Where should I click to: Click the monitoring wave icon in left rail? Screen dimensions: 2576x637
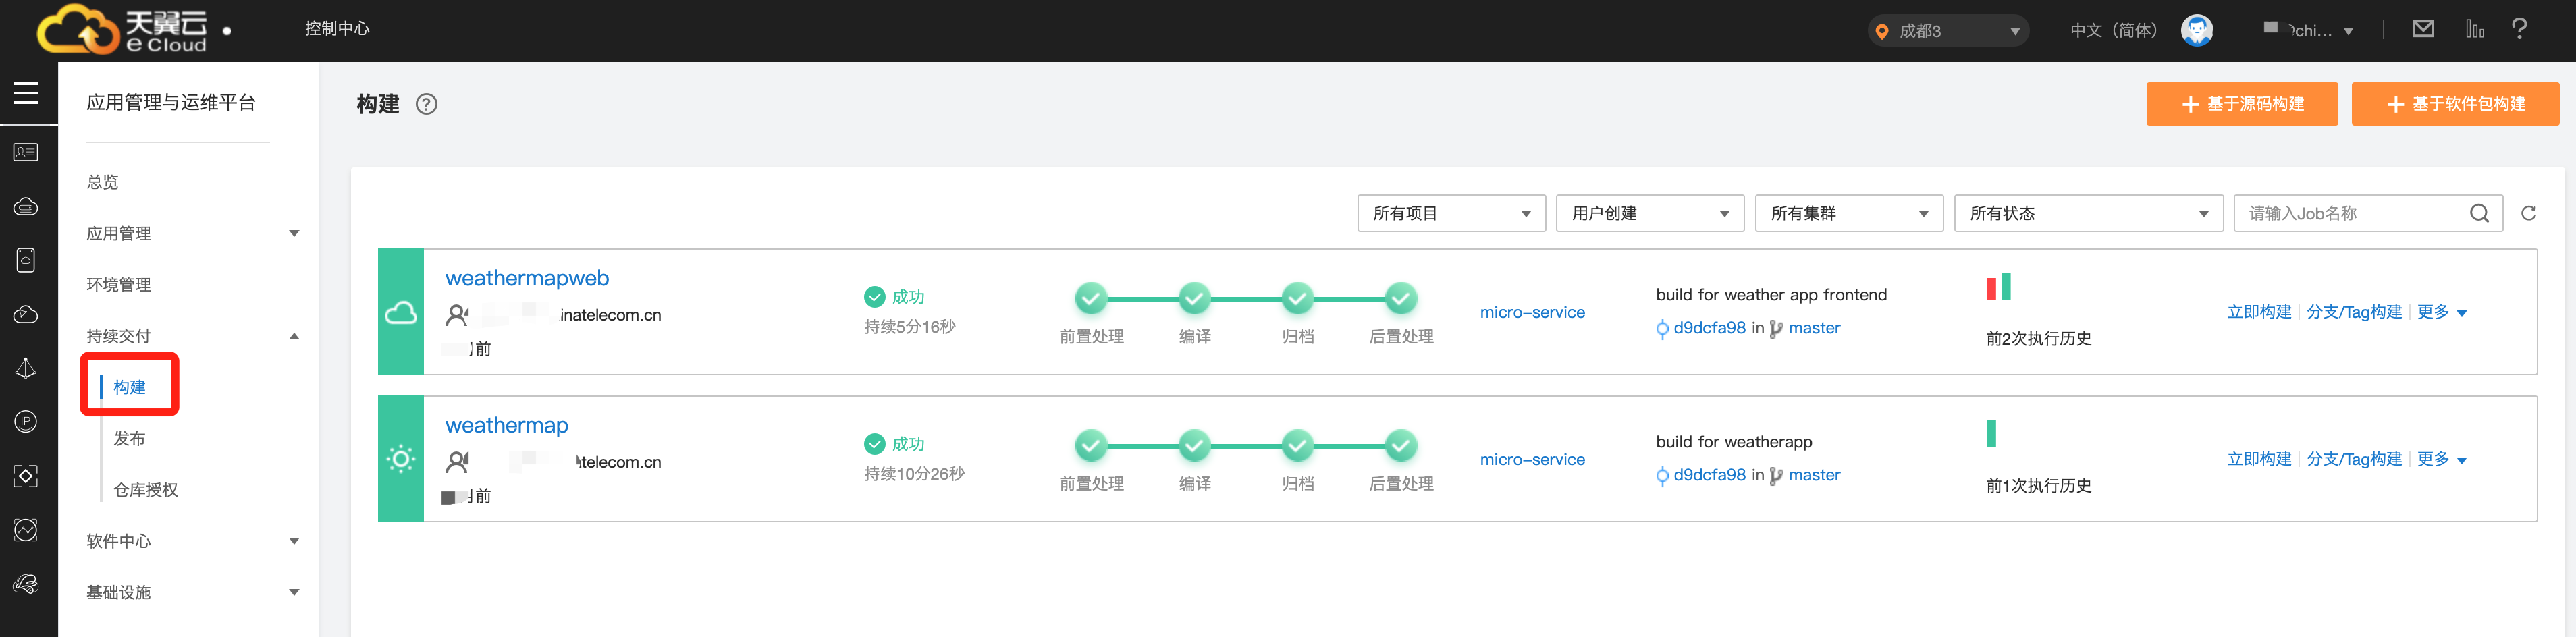coord(26,529)
